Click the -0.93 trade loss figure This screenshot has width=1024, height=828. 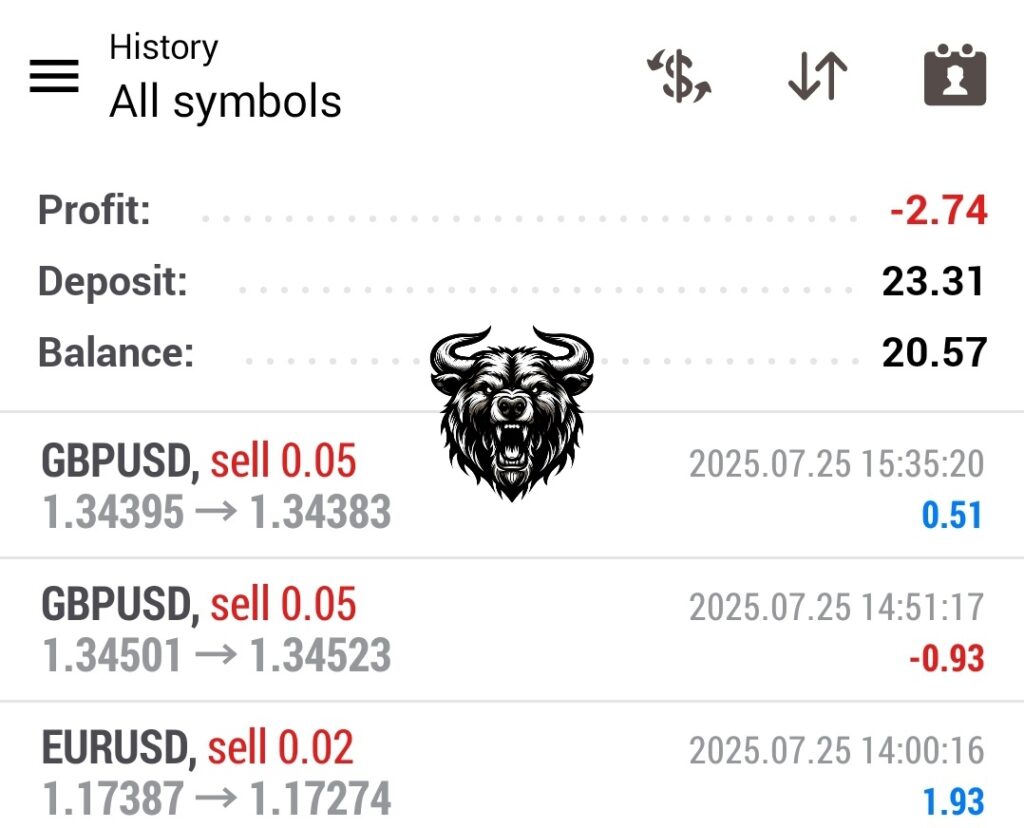click(946, 659)
